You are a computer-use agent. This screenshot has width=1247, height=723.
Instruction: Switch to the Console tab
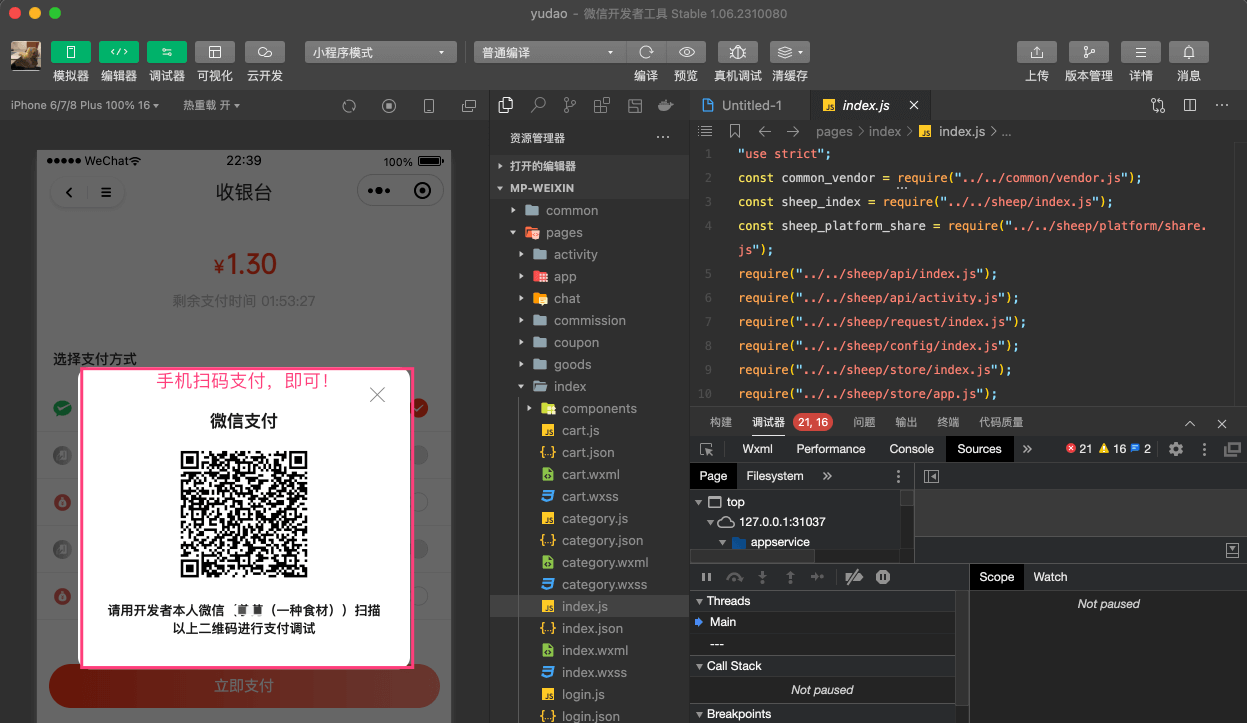911,449
